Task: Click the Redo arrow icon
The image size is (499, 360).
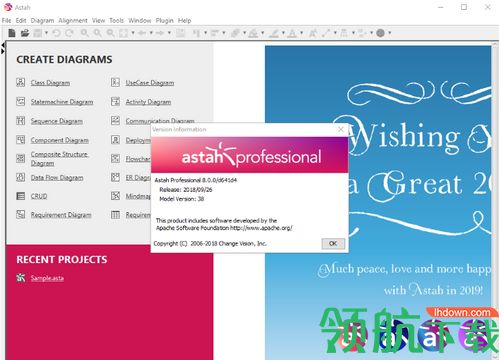Action: click(69, 33)
